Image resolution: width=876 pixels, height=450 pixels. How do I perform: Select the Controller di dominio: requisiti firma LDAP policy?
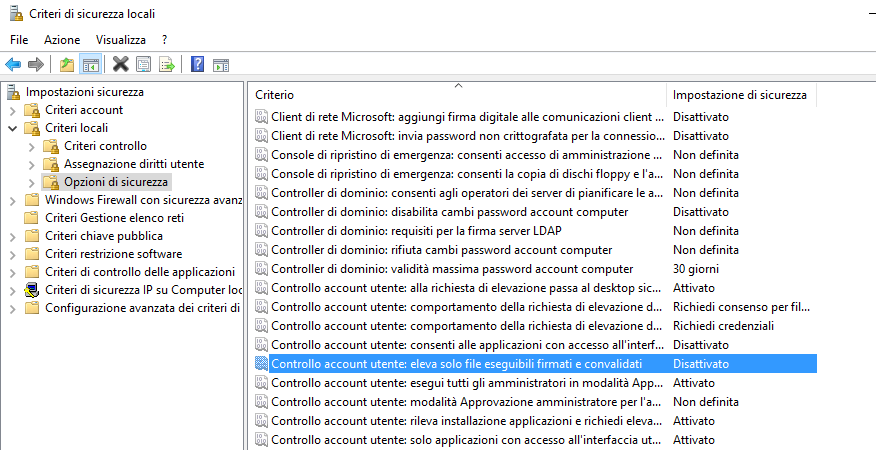coord(416,231)
